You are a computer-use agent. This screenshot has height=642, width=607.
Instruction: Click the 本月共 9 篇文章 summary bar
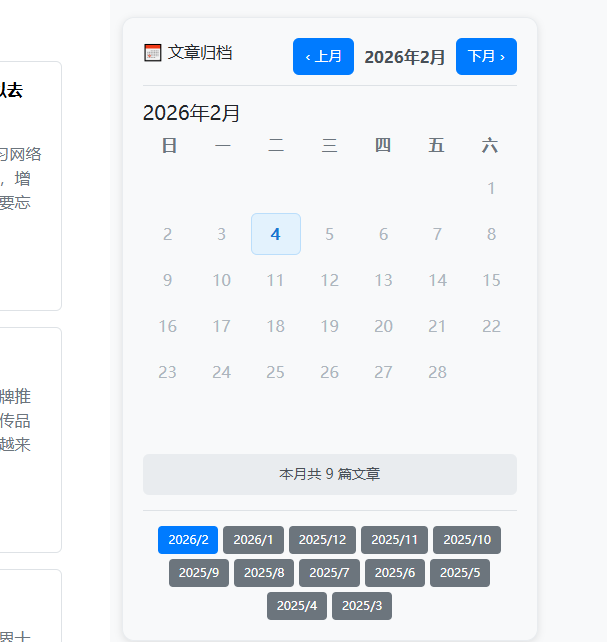click(329, 474)
